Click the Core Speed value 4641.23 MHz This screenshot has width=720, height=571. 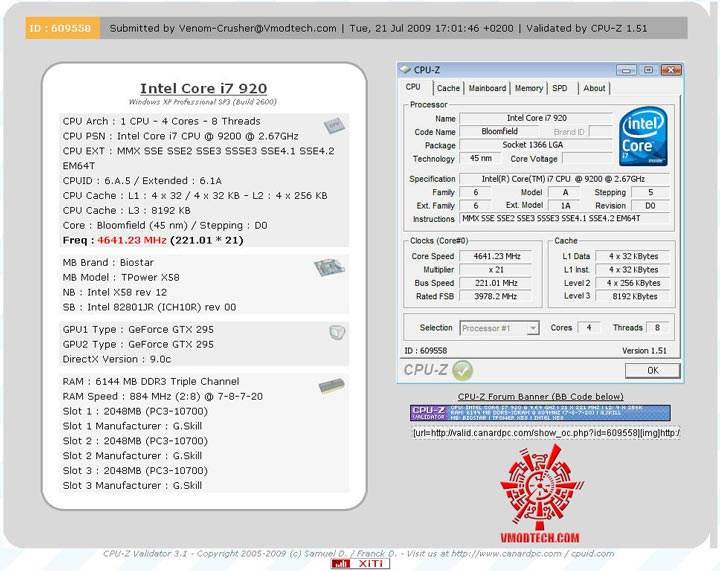click(x=496, y=256)
